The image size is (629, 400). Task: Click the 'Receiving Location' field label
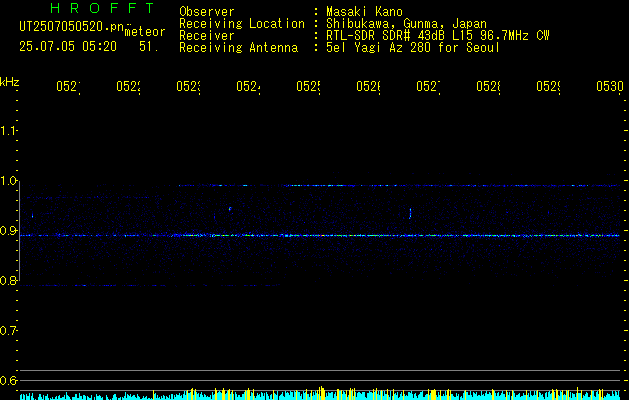pyautogui.click(x=242, y=24)
